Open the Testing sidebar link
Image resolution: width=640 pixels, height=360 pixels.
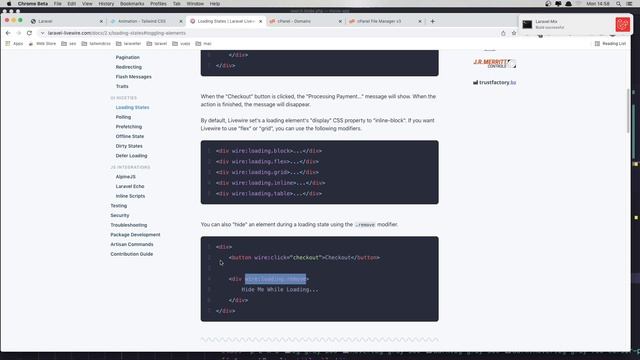tap(119, 206)
